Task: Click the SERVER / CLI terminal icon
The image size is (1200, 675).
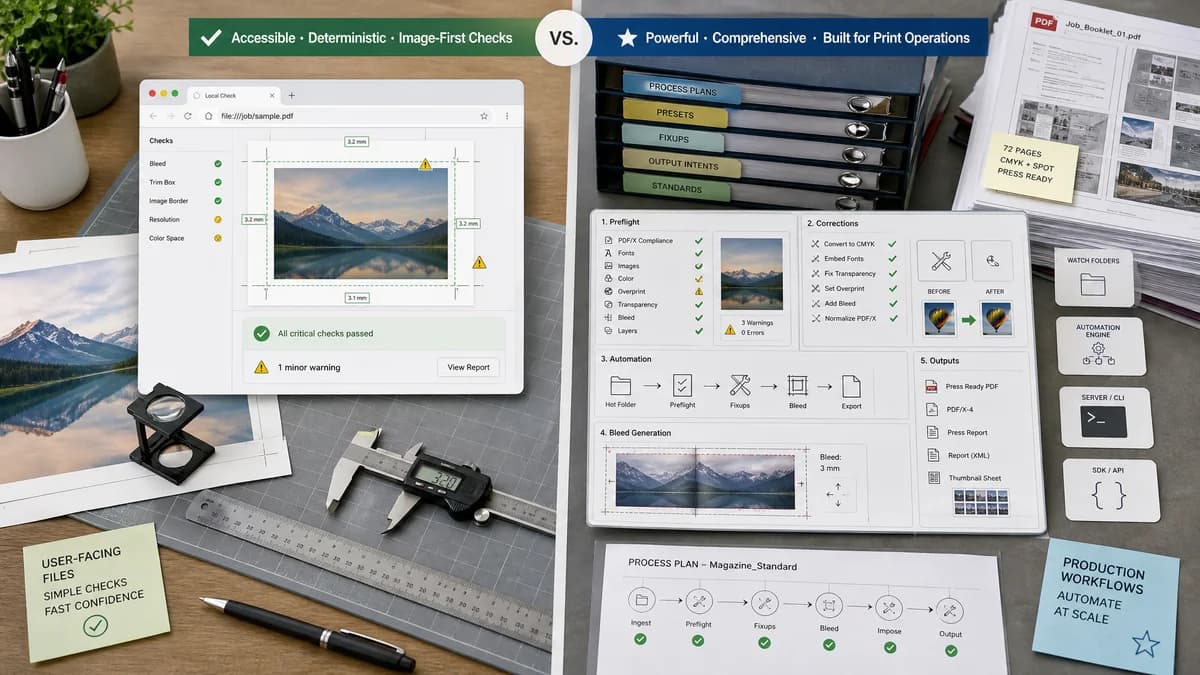Action: [x=1104, y=421]
